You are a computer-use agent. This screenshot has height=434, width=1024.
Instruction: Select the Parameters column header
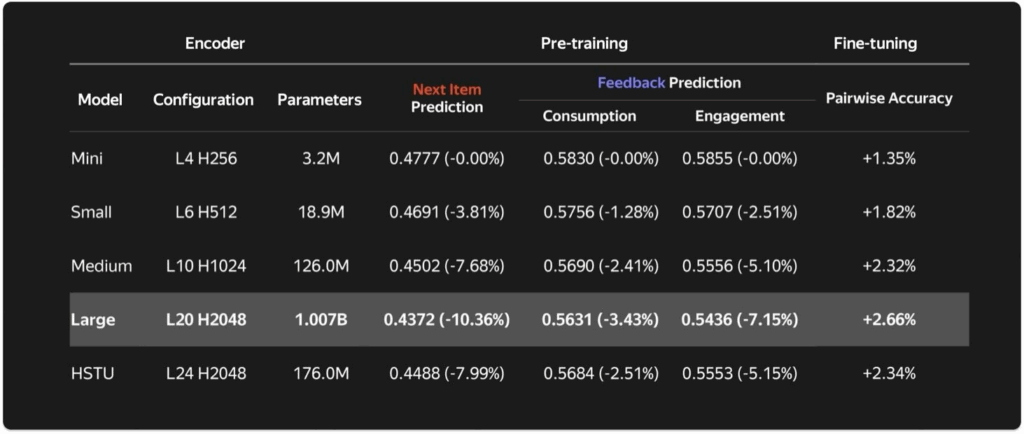coord(319,100)
